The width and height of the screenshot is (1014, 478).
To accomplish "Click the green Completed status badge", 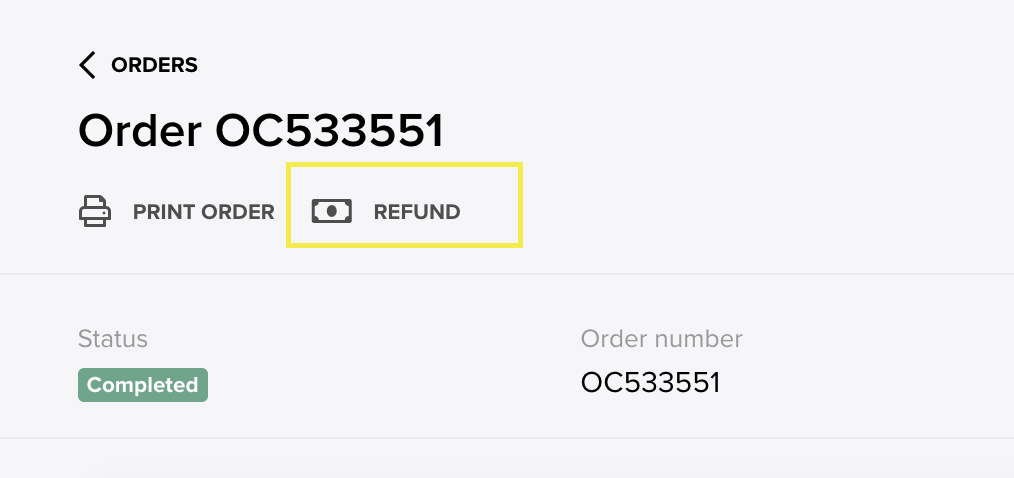I will click(143, 385).
